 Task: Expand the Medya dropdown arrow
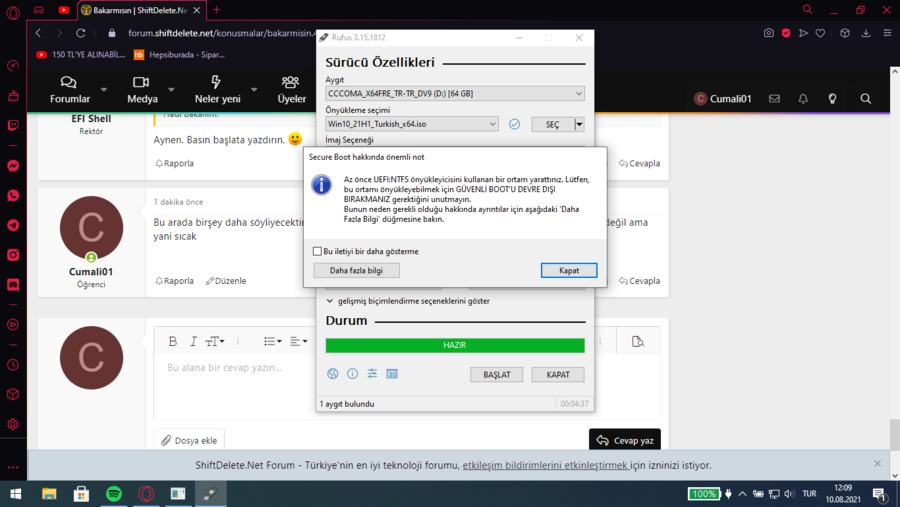coord(171,90)
